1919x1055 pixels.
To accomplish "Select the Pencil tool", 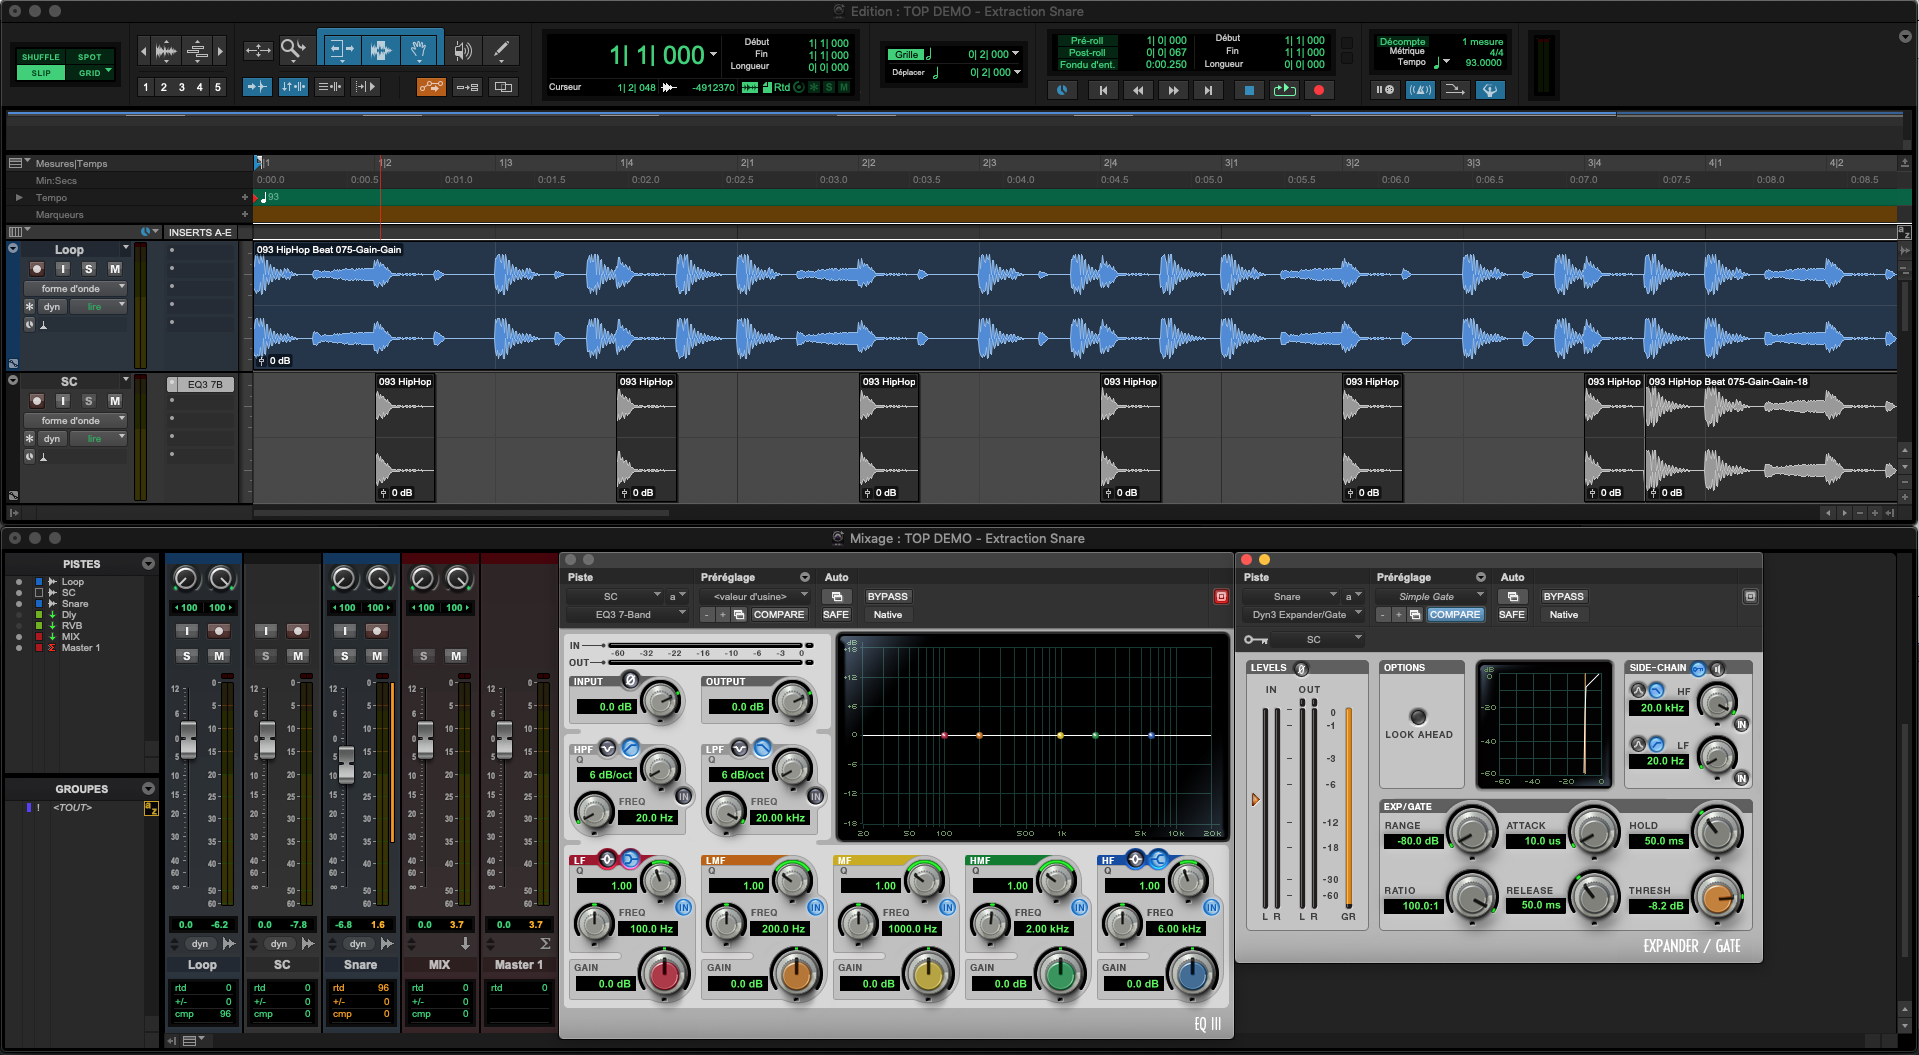I will coord(501,49).
